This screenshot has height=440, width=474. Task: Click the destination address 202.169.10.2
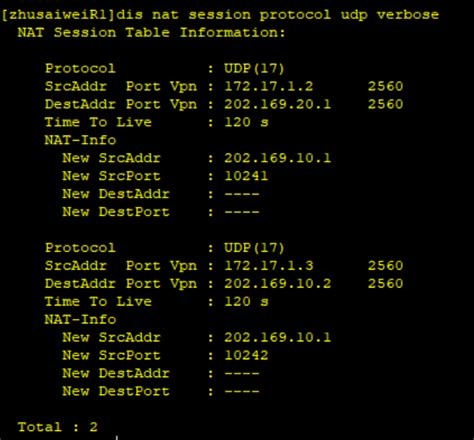278,284
